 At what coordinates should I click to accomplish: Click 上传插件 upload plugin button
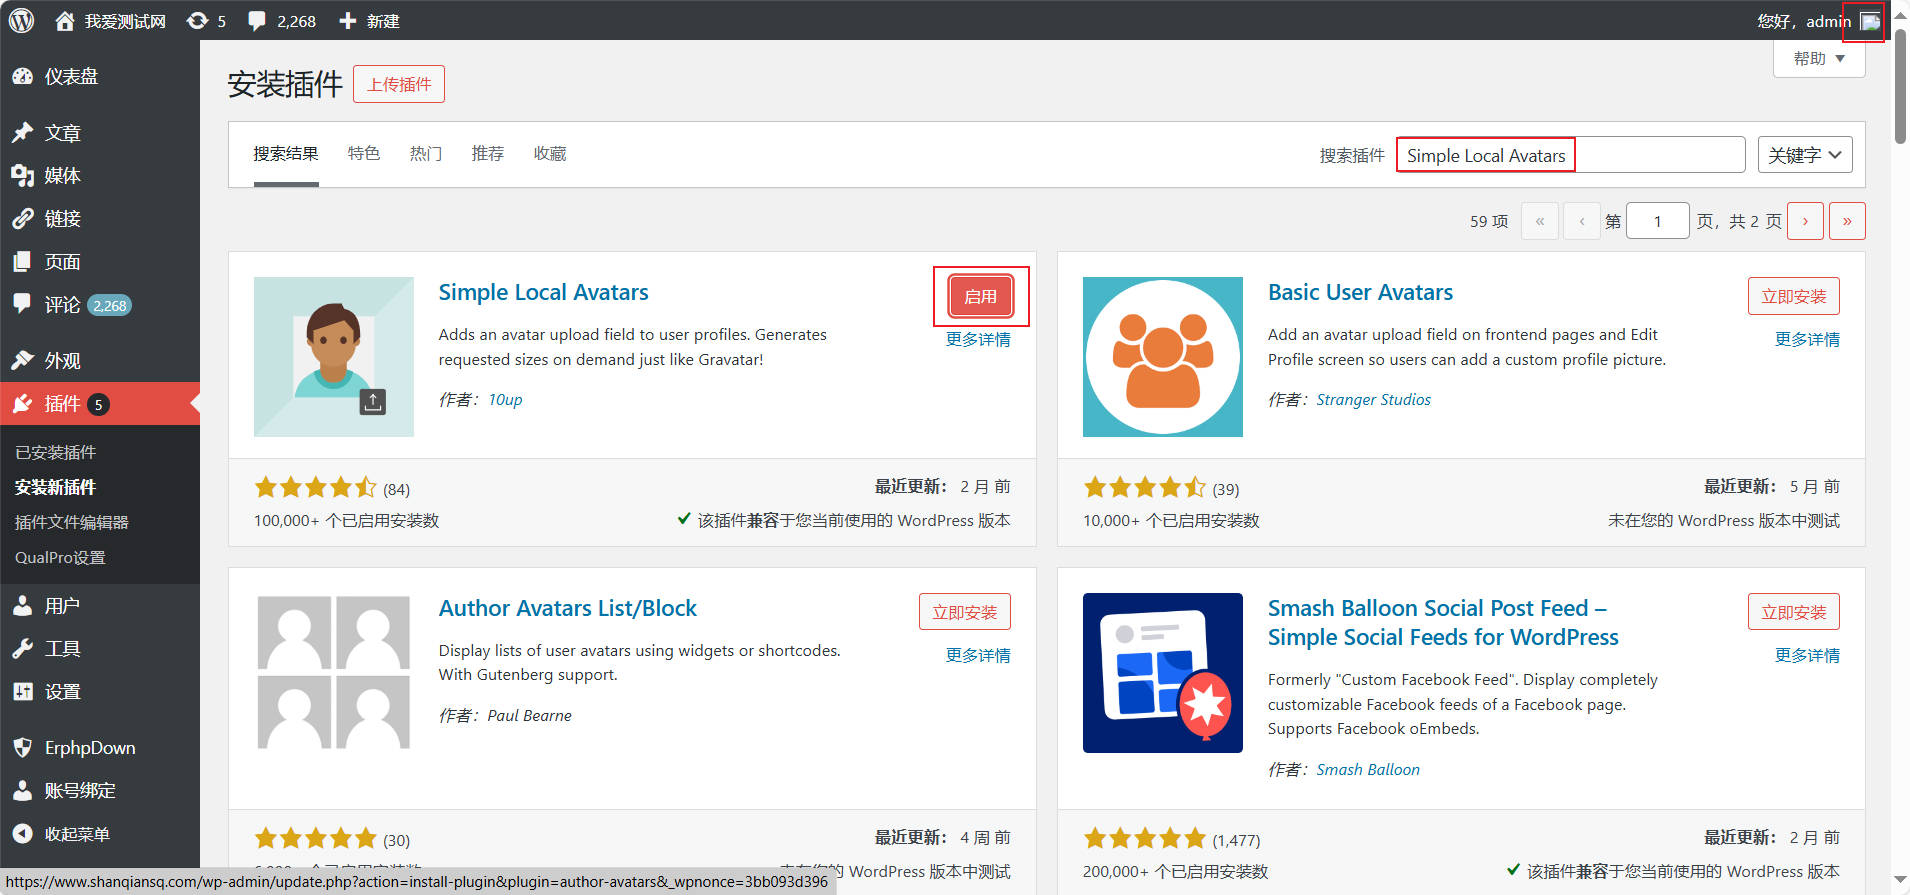(399, 84)
